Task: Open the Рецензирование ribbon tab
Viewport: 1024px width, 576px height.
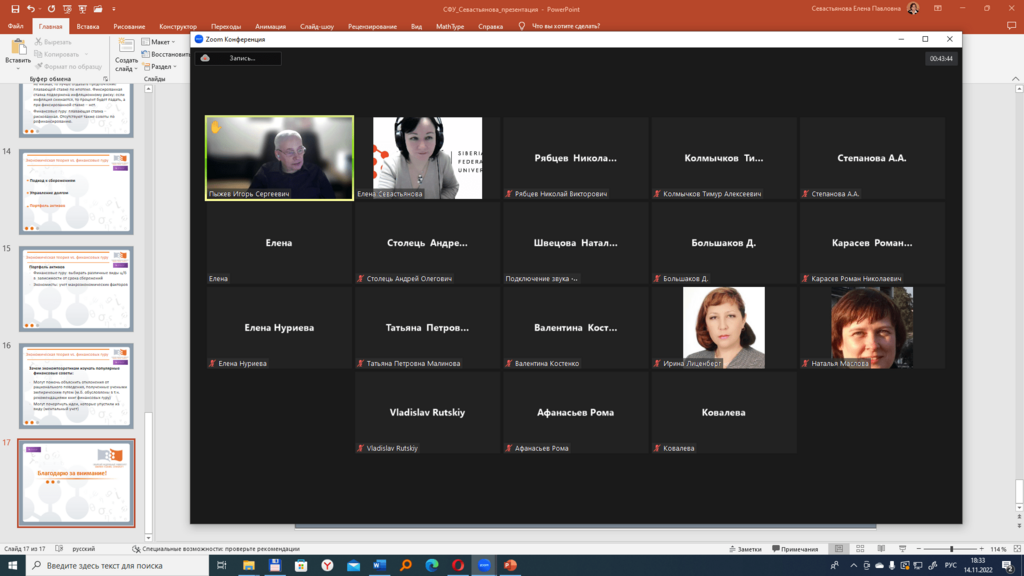Action: coord(372,27)
